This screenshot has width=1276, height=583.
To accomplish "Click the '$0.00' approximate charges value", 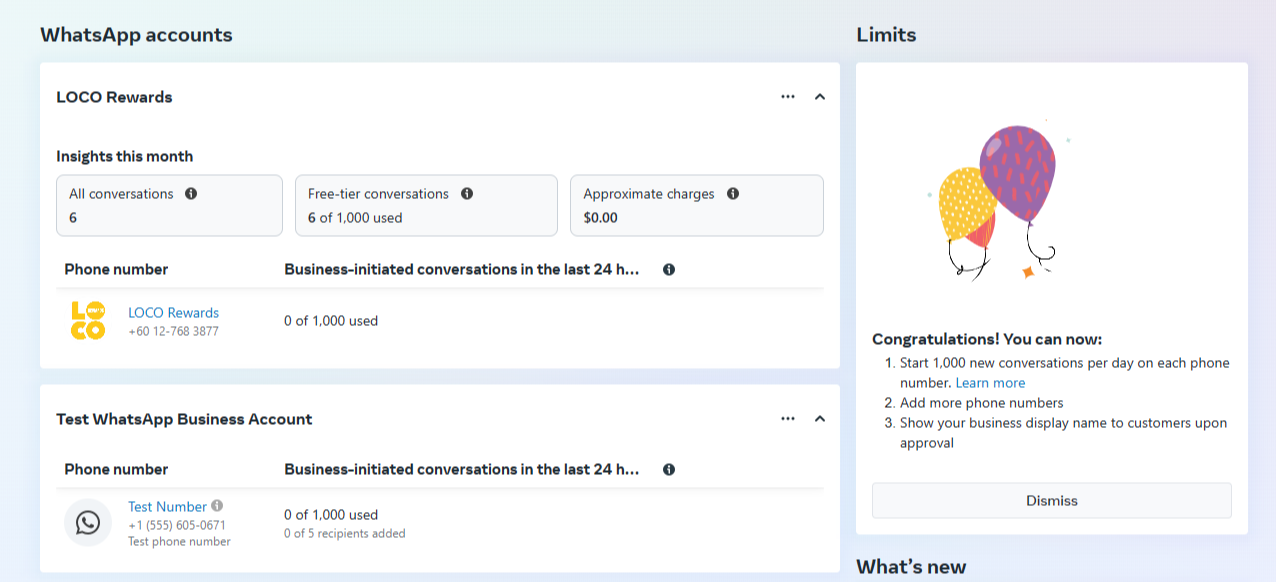I will (x=600, y=218).
